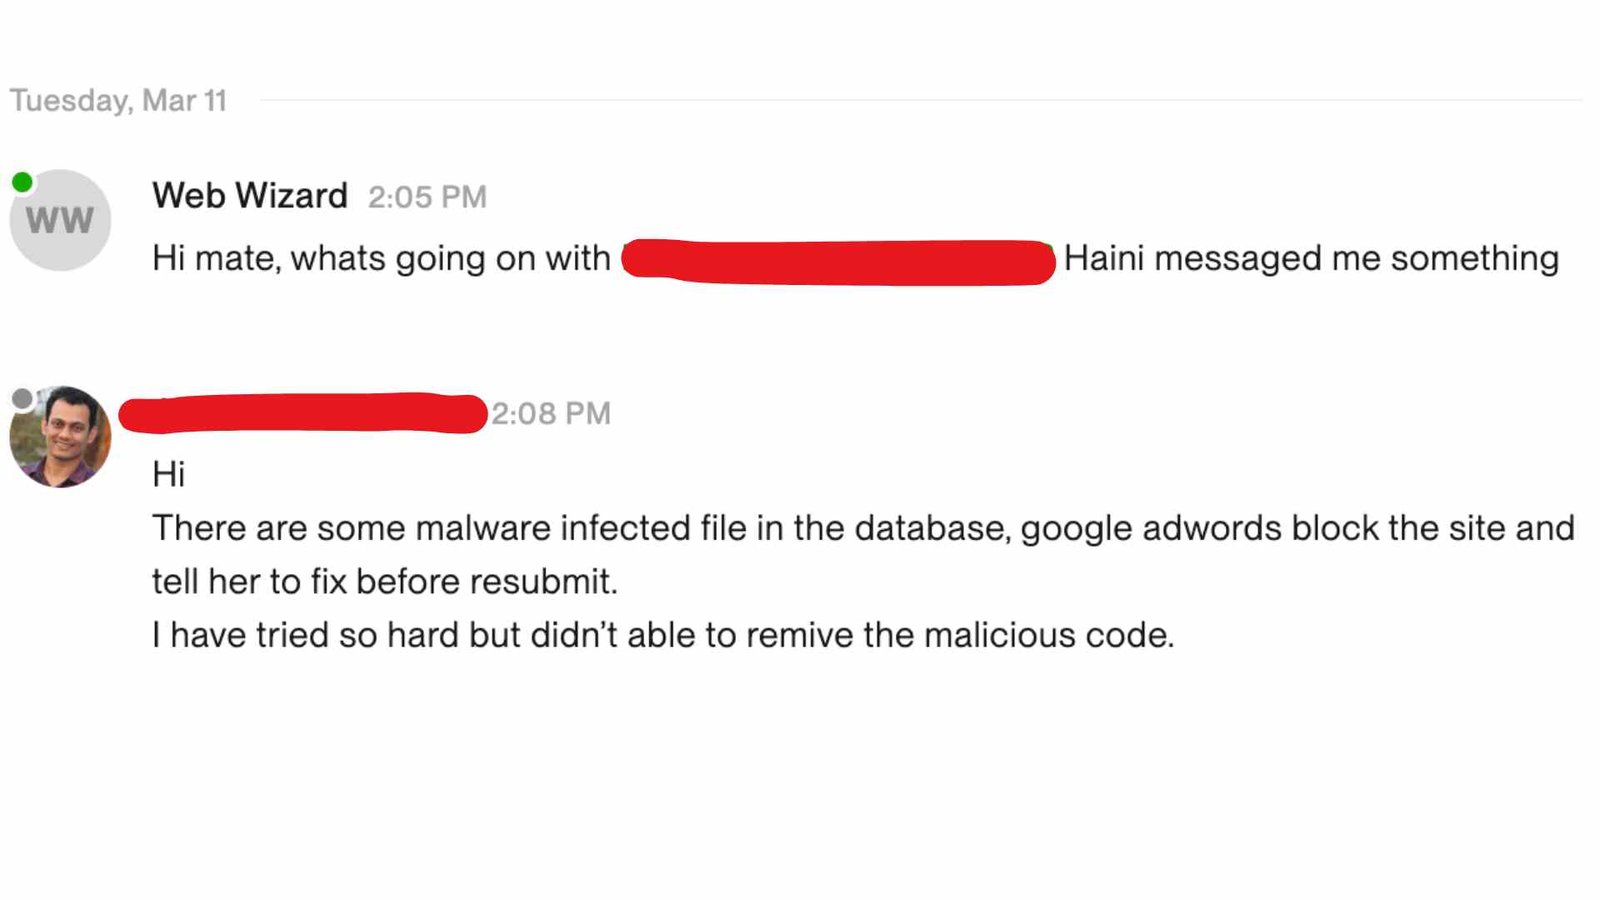Click the green online status dot
1600x900 pixels.
22,182
